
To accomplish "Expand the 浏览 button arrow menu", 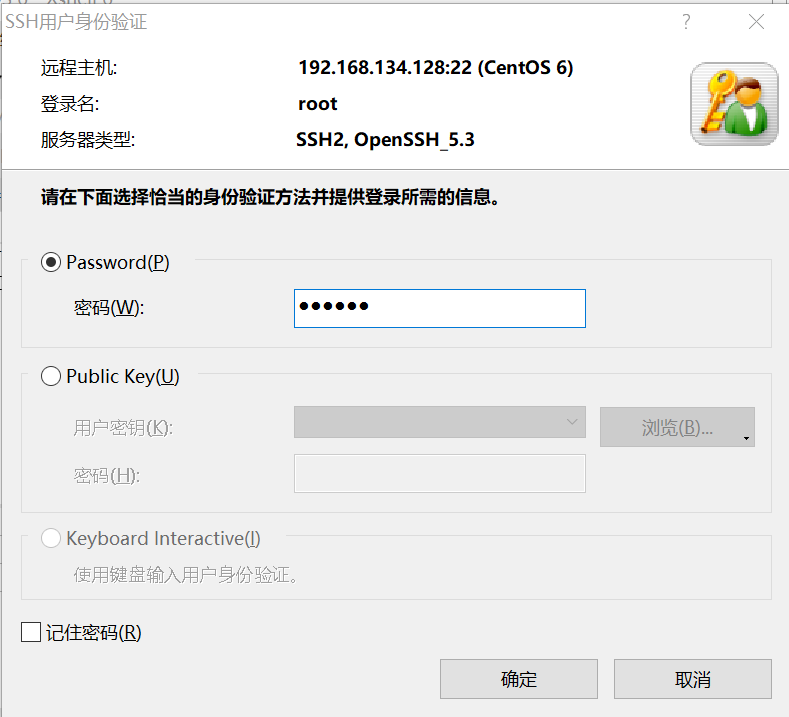I will tap(746, 438).
